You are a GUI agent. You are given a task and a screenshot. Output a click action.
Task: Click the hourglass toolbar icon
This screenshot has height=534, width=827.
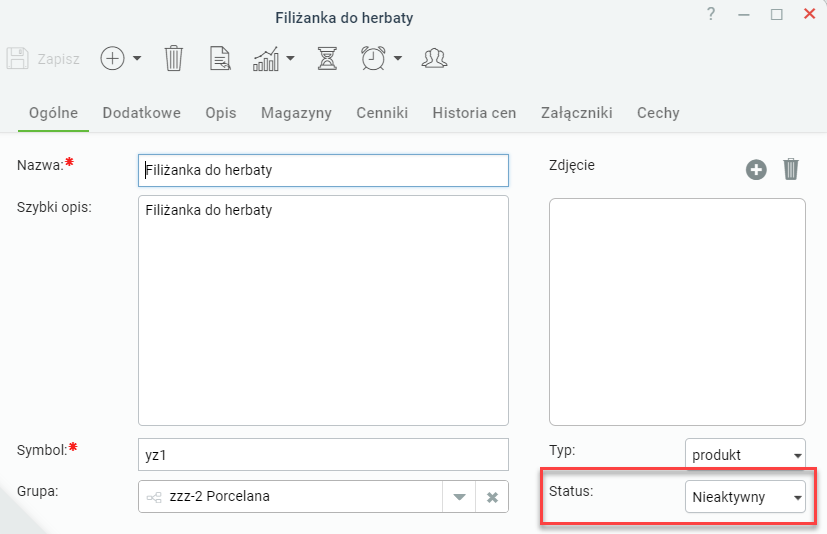click(327, 58)
